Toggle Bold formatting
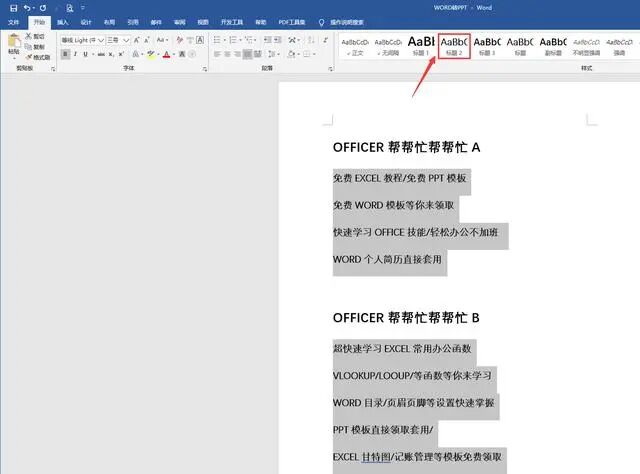Viewport: 640px width, 474px height. 65,54
